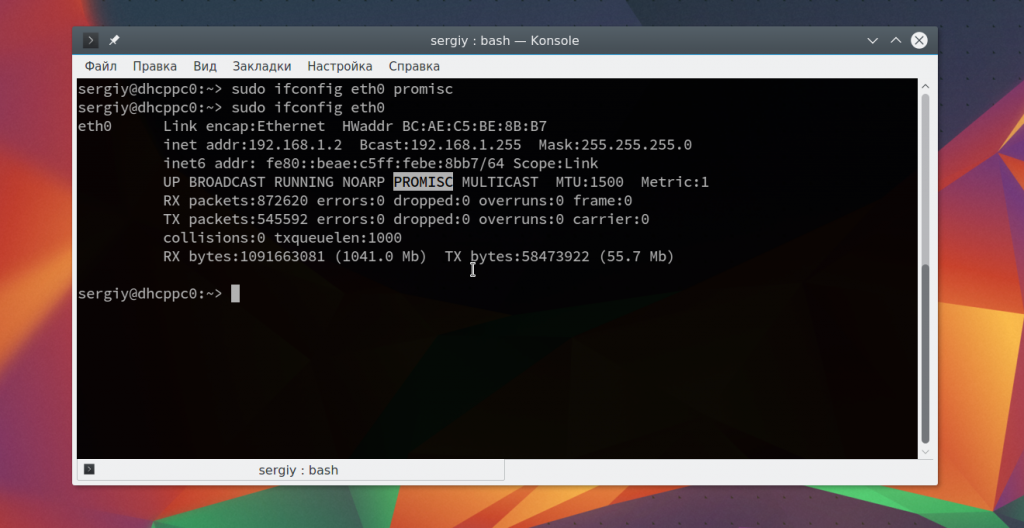Viewport: 1024px width, 528px height.
Task: Click the terminal icon on the bash tab
Action: [x=89, y=469]
